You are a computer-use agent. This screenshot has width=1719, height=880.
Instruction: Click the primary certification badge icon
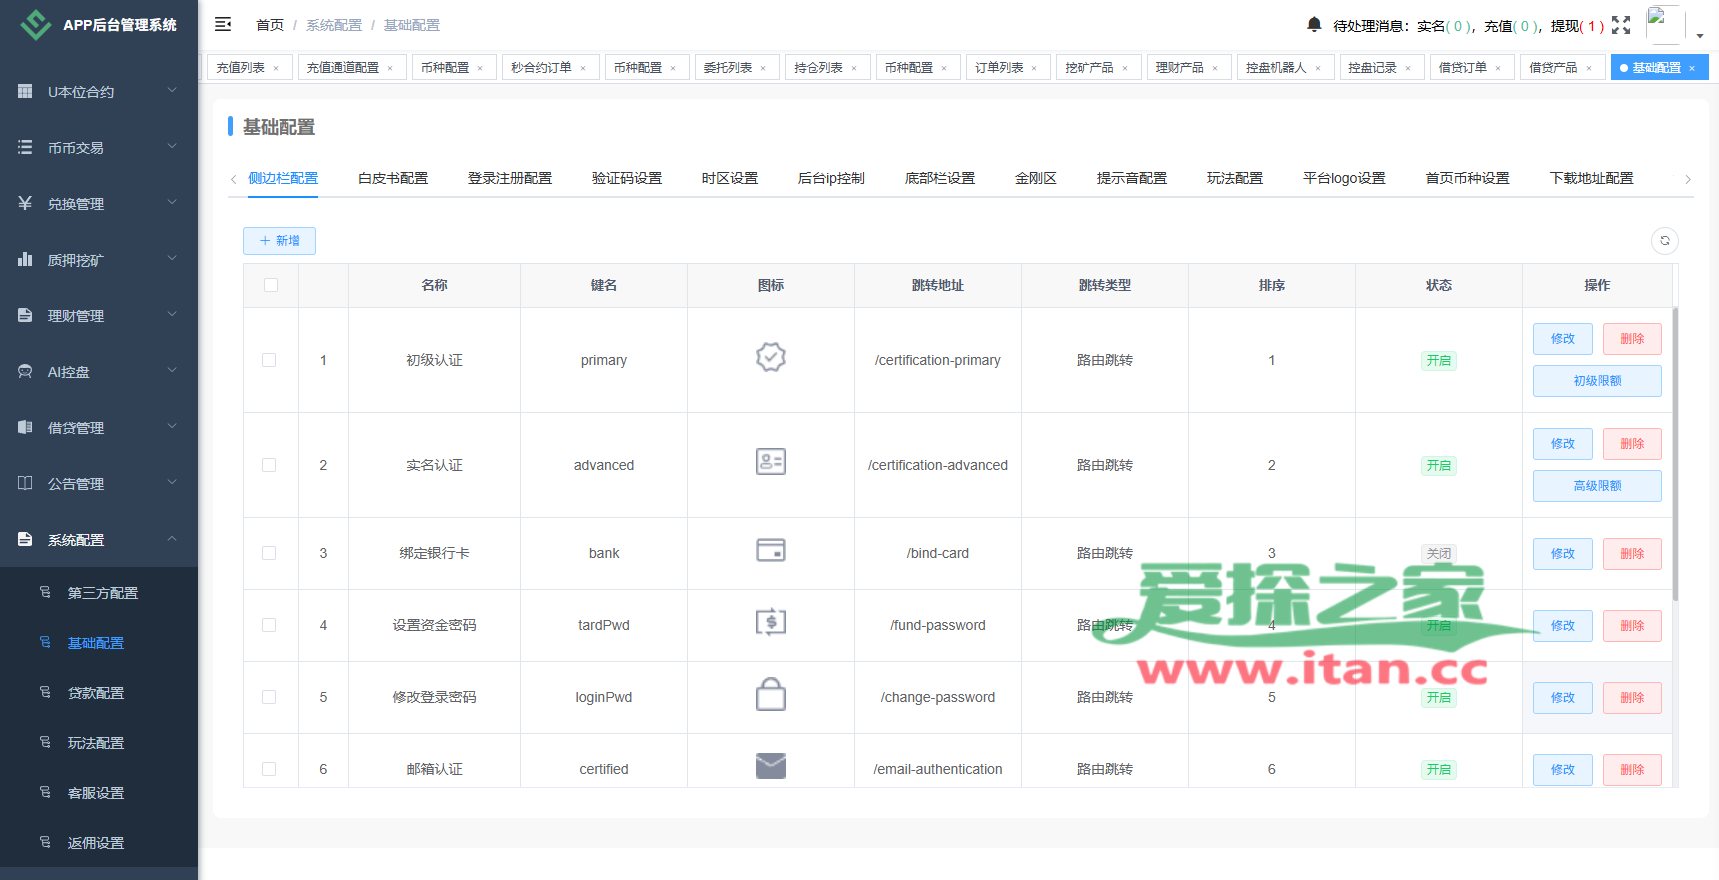[x=770, y=357]
